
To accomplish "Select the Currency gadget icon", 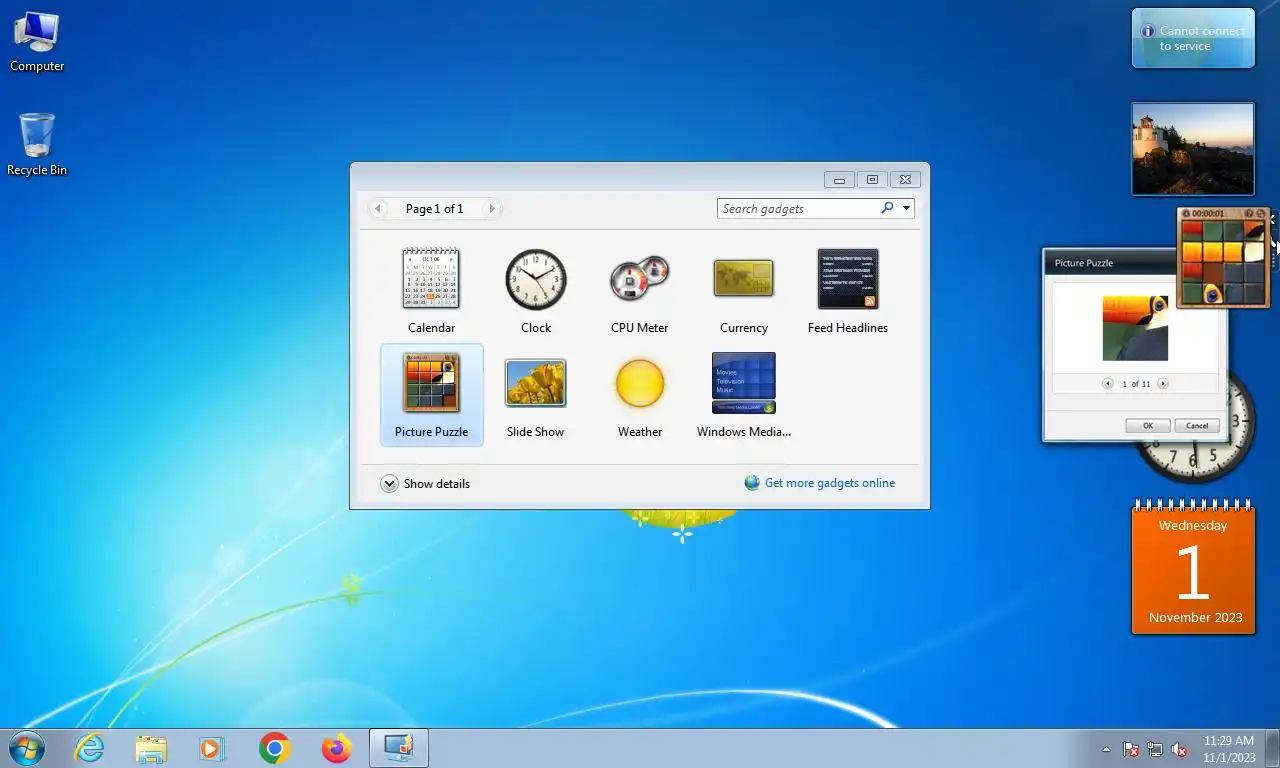I will coord(743,278).
